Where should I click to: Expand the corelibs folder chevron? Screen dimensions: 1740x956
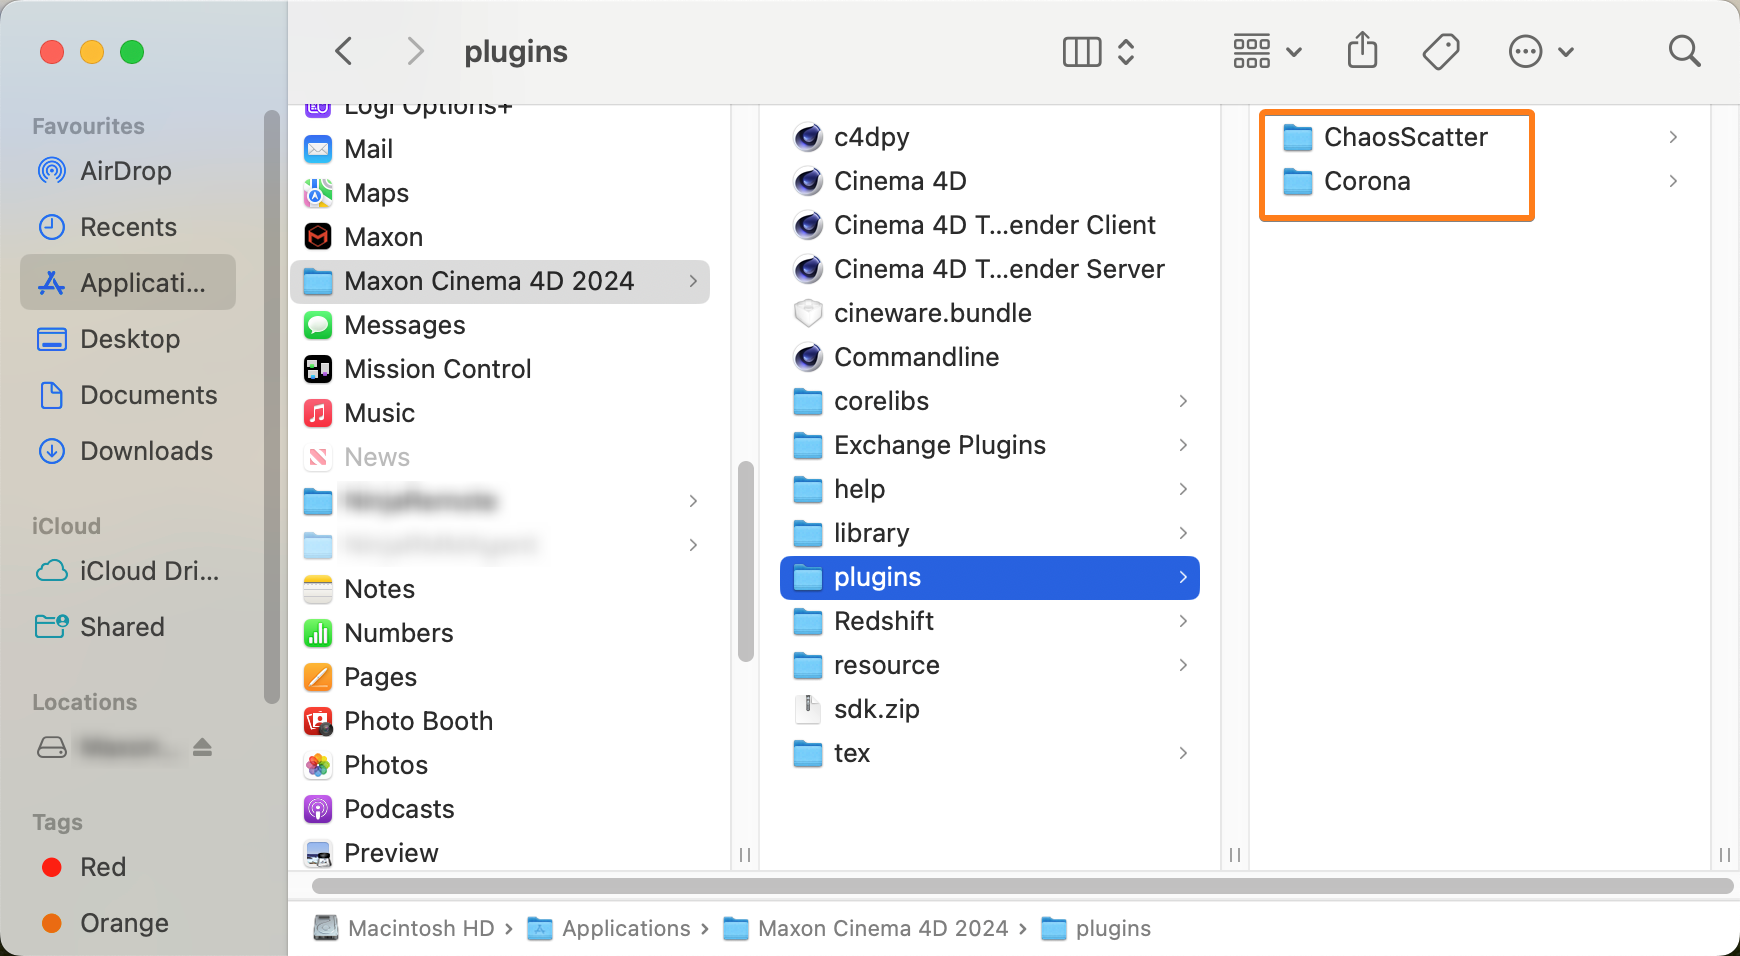pyautogui.click(x=1183, y=401)
